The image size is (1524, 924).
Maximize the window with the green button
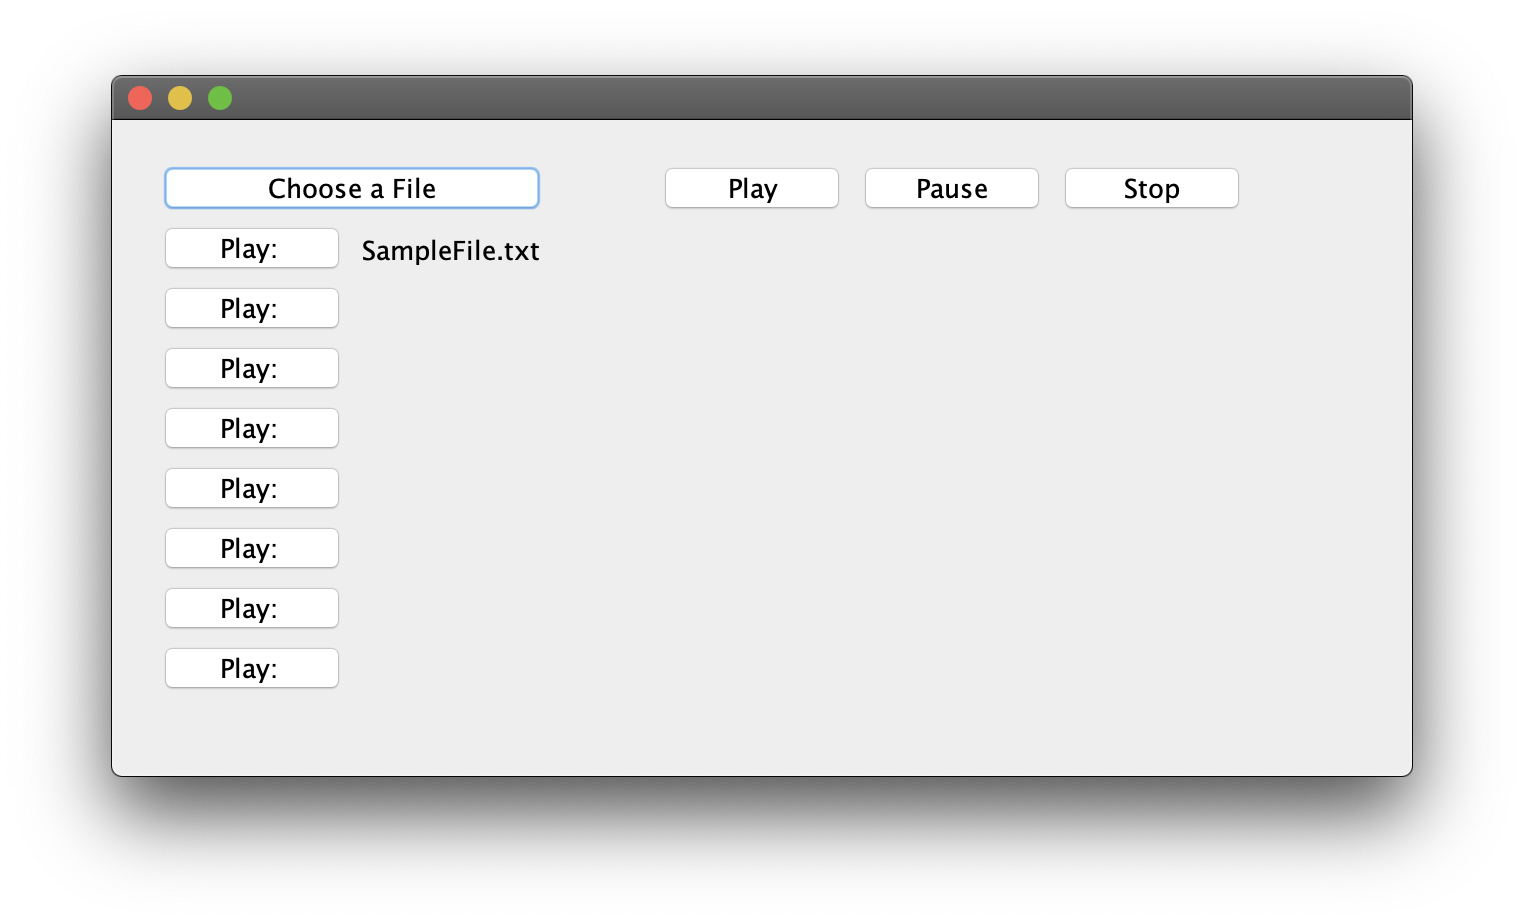tap(220, 98)
